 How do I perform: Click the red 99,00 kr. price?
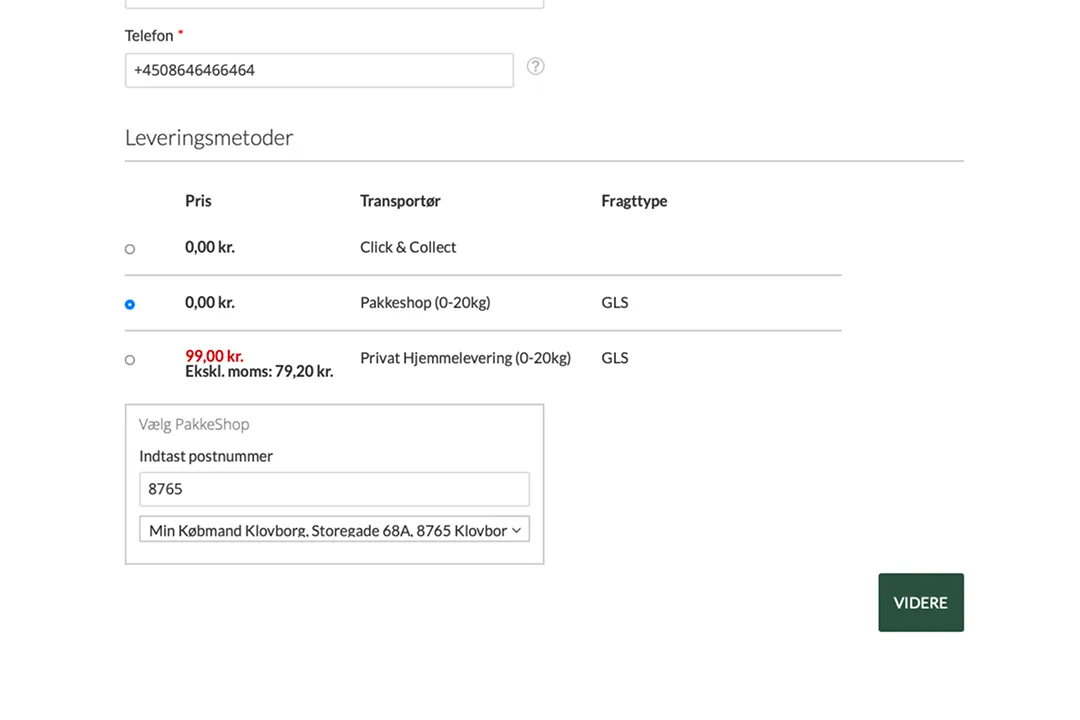(214, 356)
